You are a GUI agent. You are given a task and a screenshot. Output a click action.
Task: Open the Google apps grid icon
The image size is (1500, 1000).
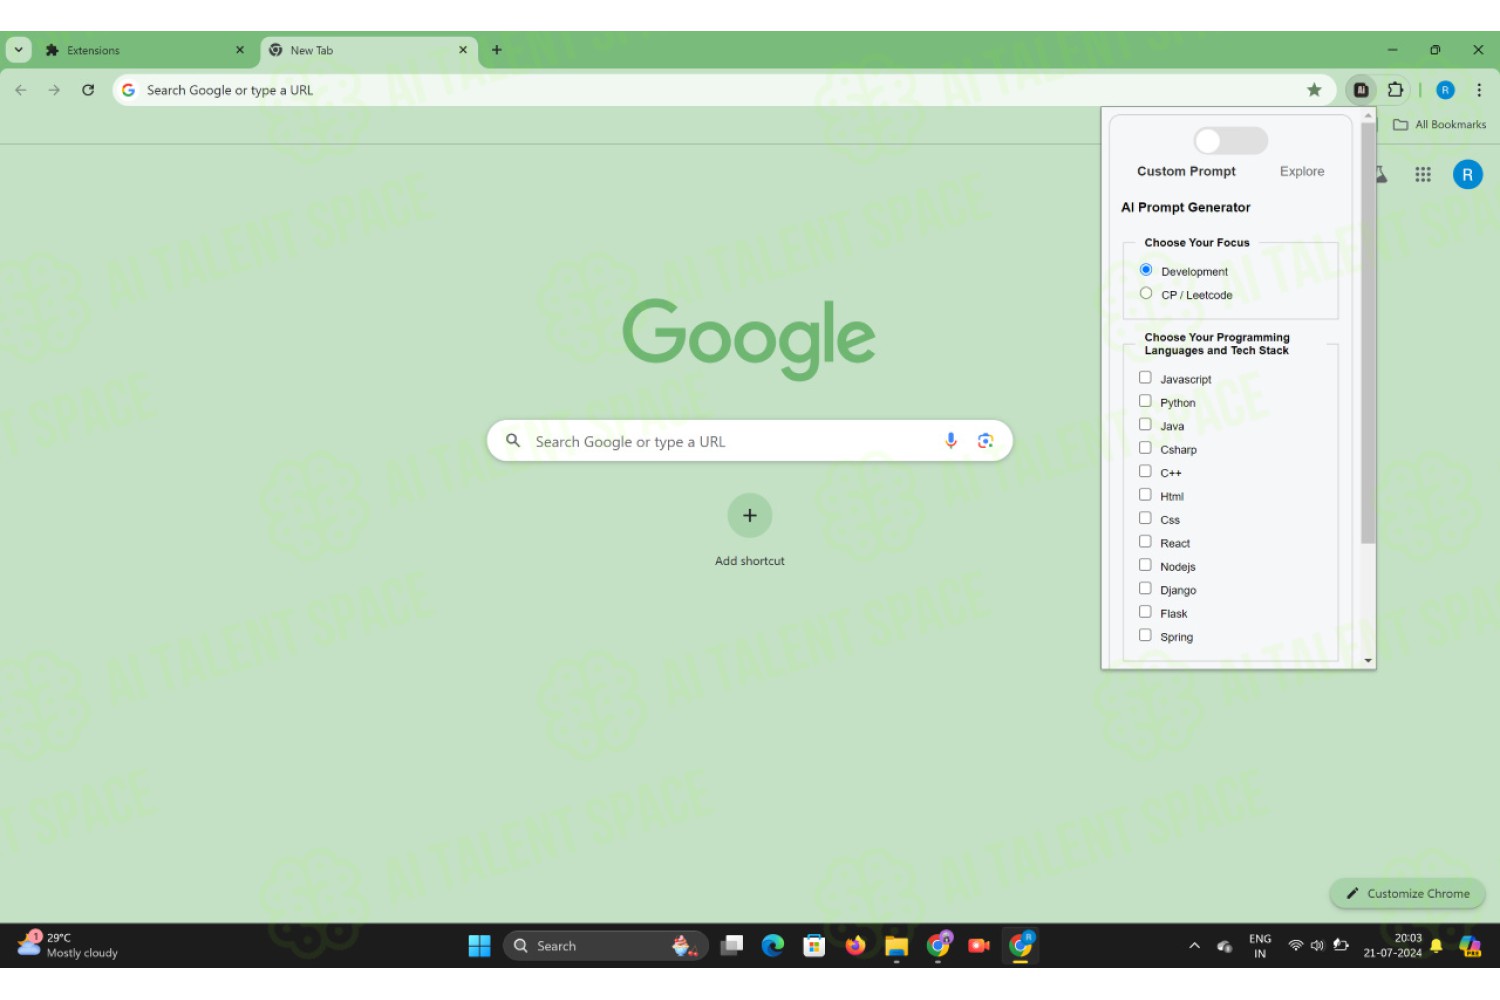point(1423,174)
